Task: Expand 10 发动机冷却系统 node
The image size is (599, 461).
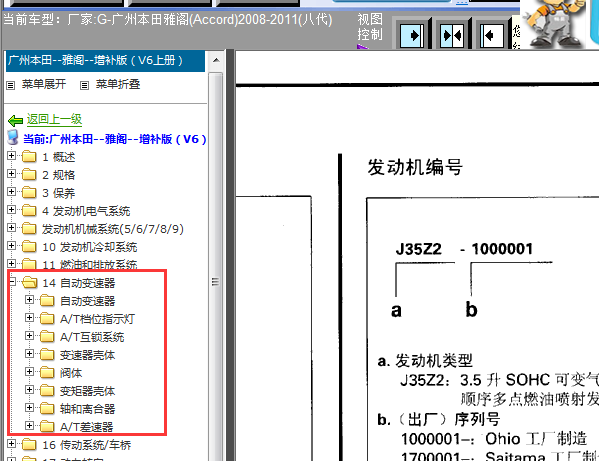Action: pyautogui.click(x=11, y=246)
